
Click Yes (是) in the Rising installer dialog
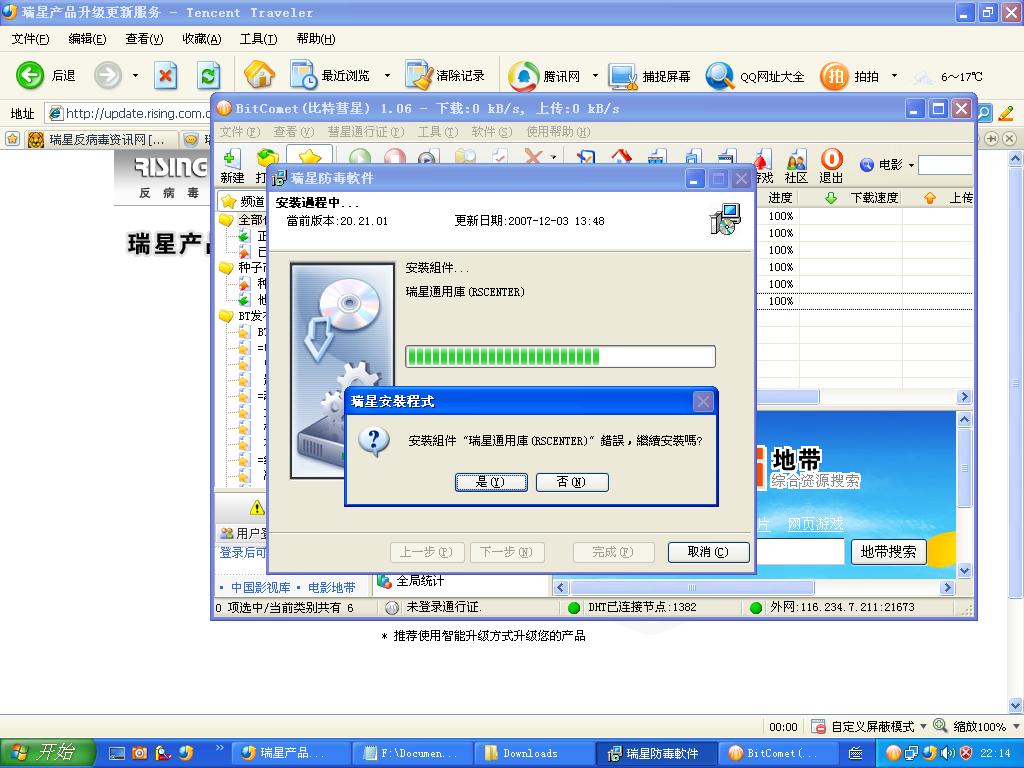pos(491,482)
